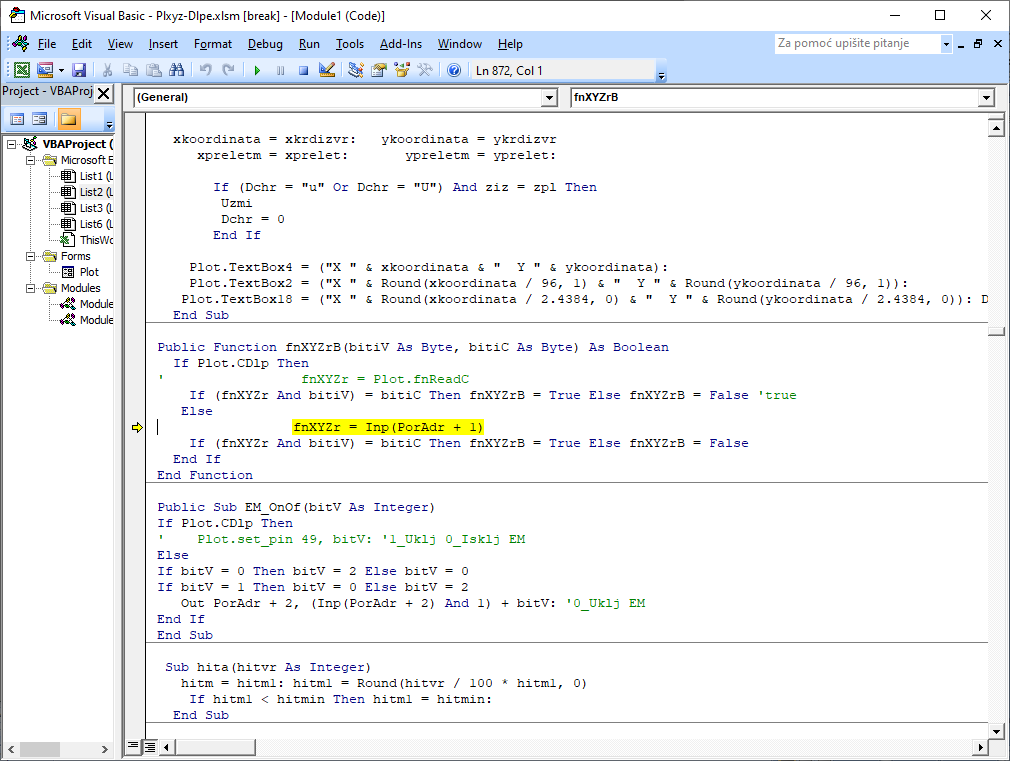Click the Reset stop icon
The image size is (1010, 761).
[x=303, y=70]
